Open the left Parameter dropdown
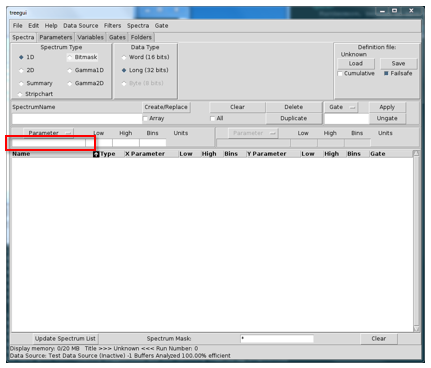Image resolution: width=431 pixels, height=368 pixels. pos(49,133)
